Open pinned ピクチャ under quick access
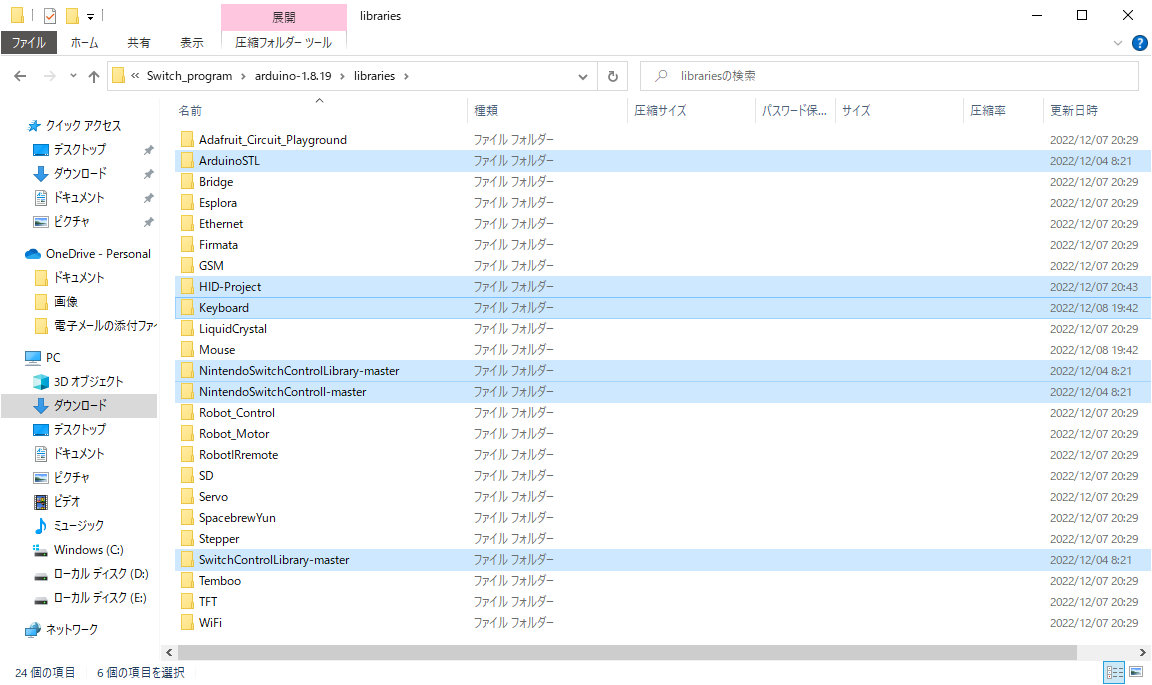 point(71,222)
